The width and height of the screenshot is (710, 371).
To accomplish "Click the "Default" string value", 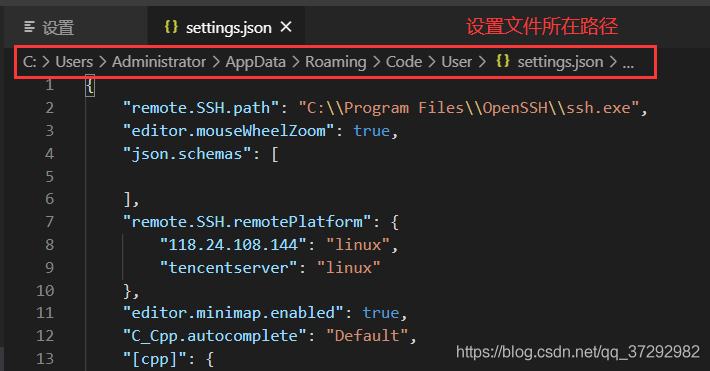I will tap(367, 336).
